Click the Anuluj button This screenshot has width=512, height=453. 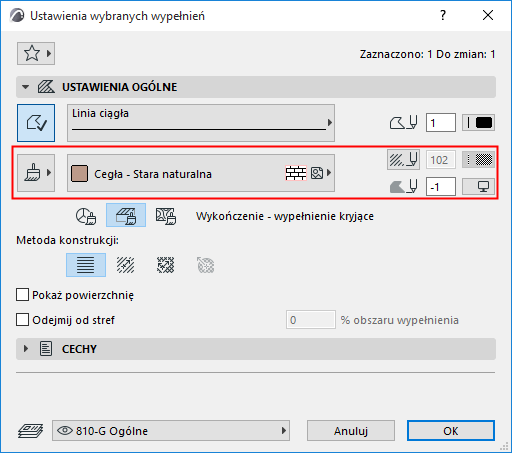click(351, 431)
